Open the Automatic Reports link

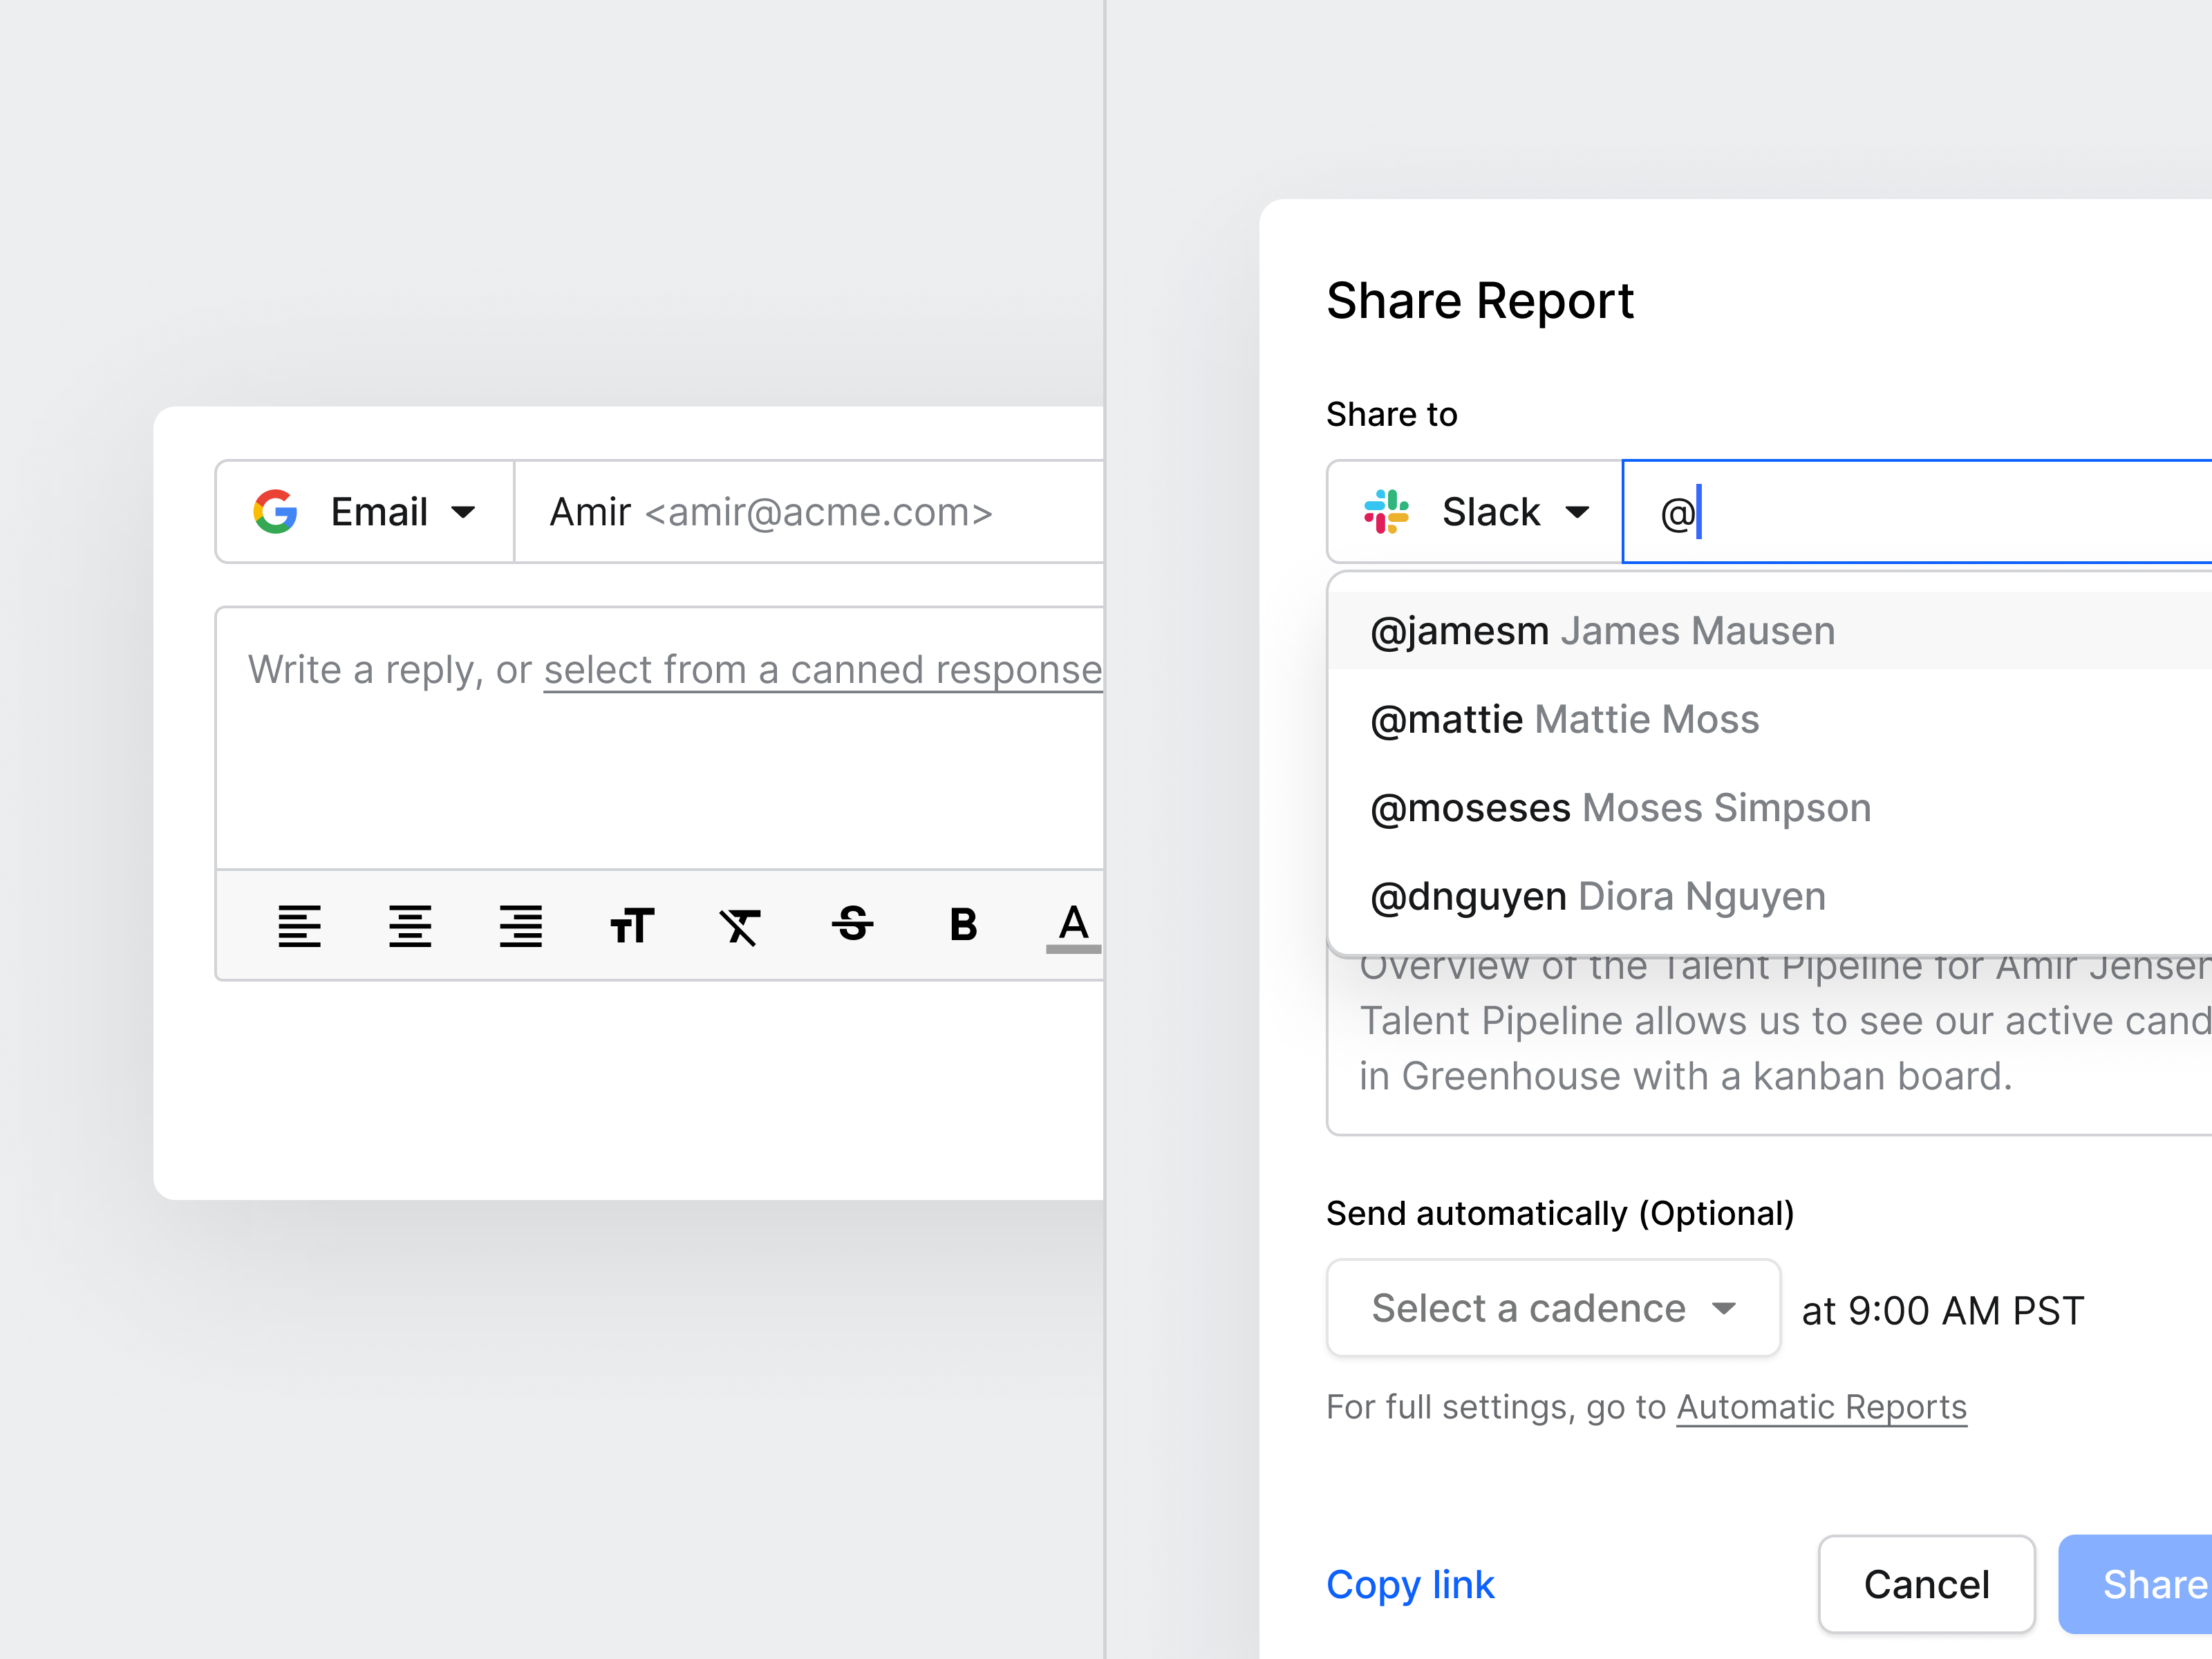coord(1821,1407)
